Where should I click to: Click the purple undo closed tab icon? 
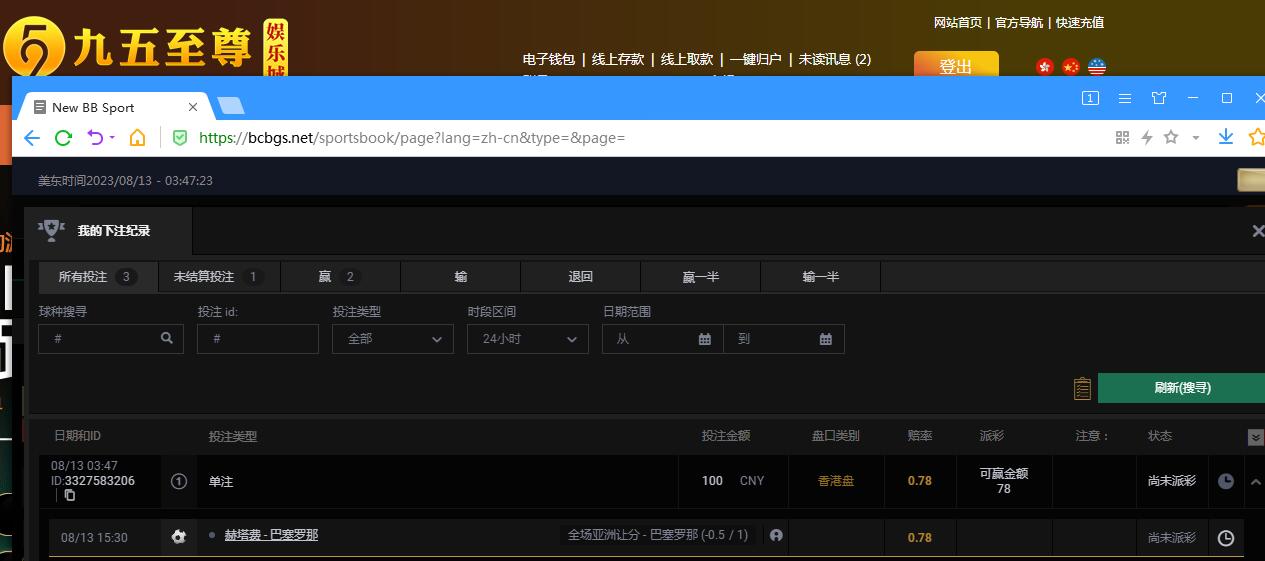[96, 138]
